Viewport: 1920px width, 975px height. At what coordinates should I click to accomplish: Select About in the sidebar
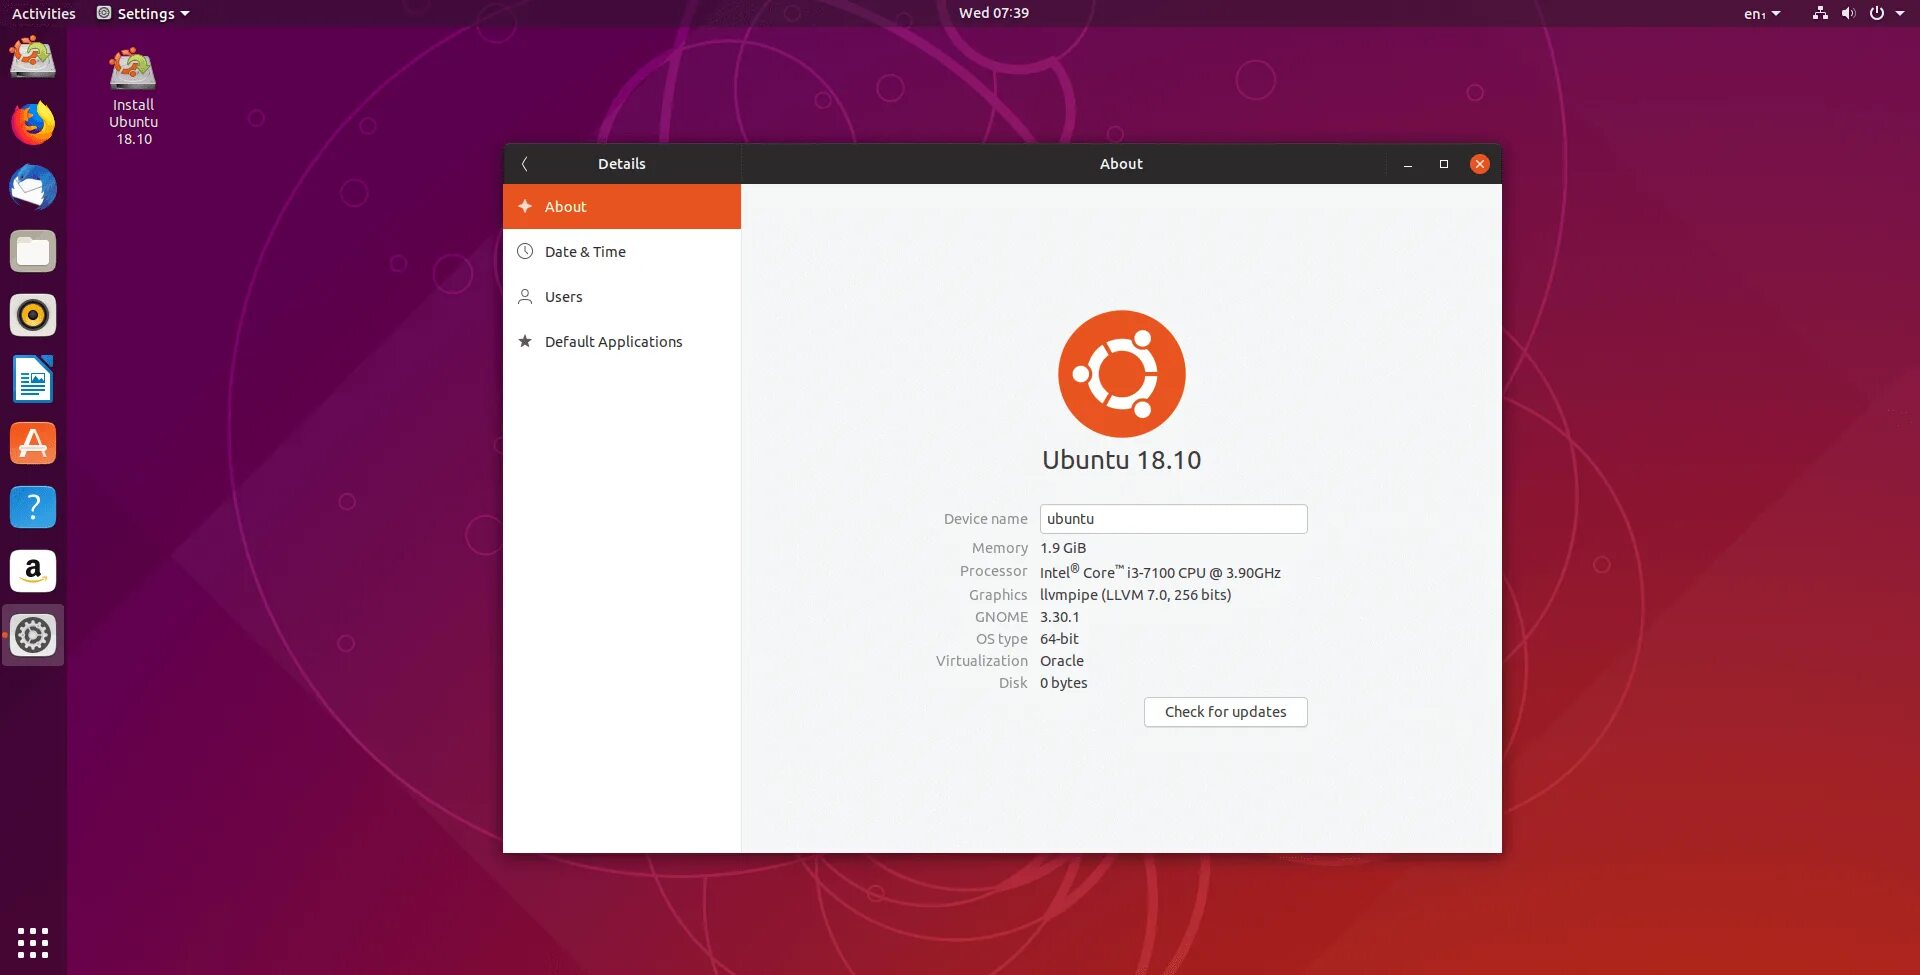coord(622,206)
